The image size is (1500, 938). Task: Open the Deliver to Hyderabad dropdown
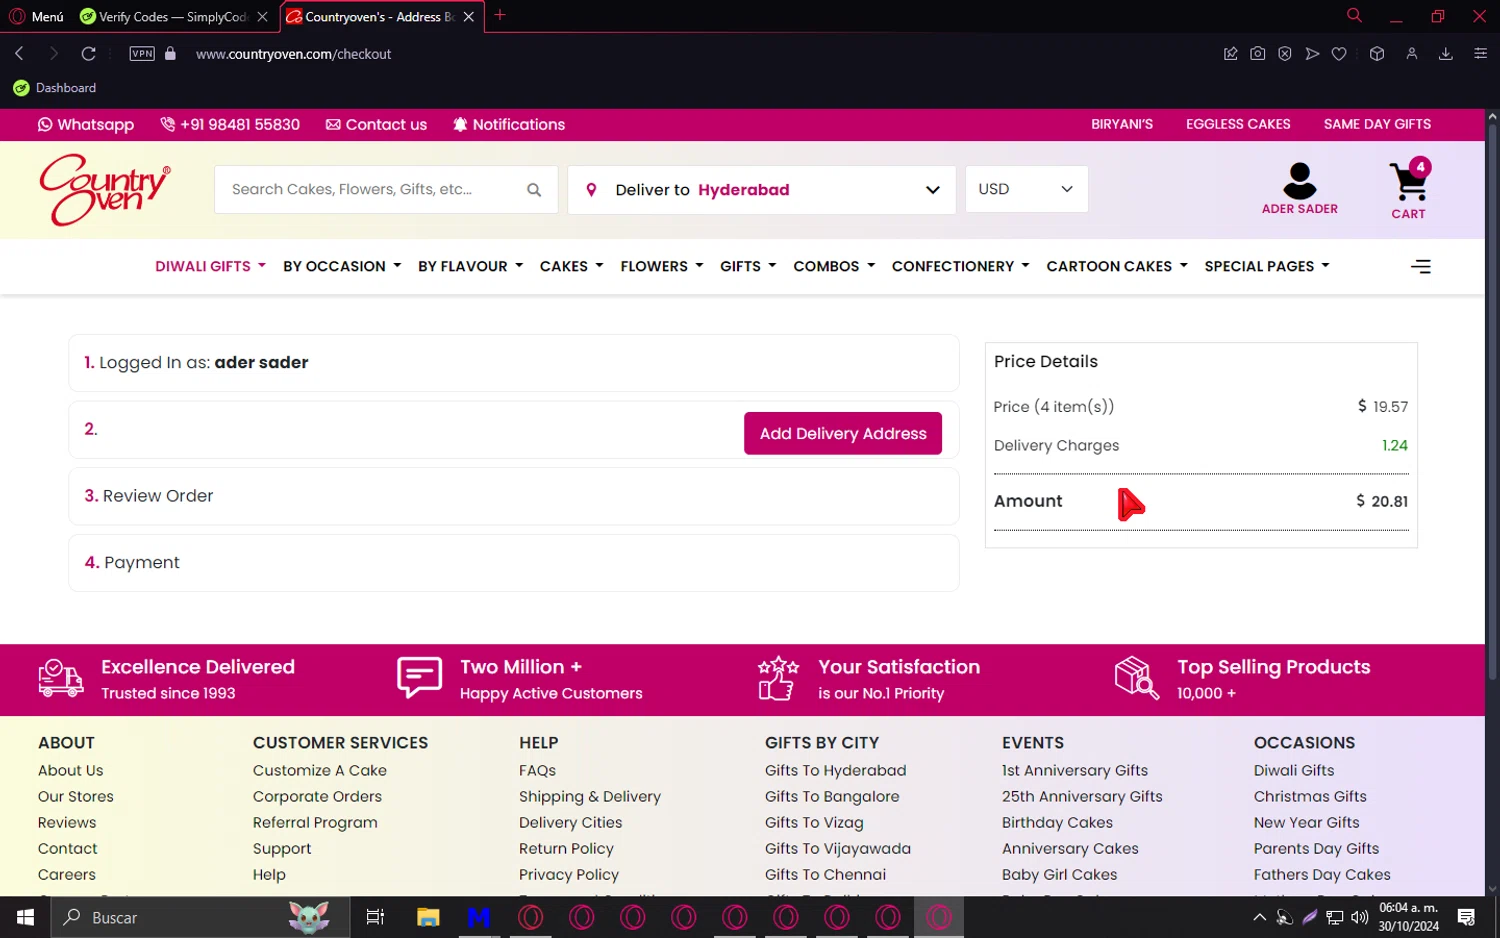(761, 190)
